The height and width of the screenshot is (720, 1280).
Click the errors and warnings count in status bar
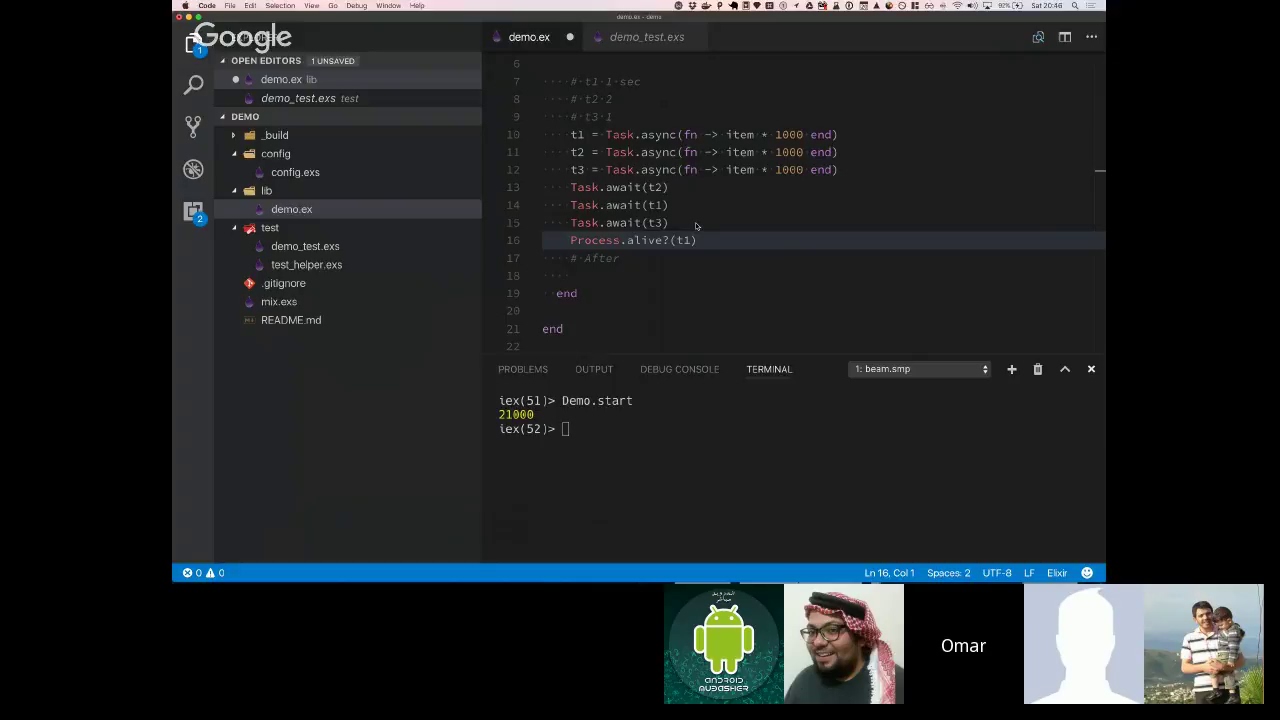coord(204,573)
